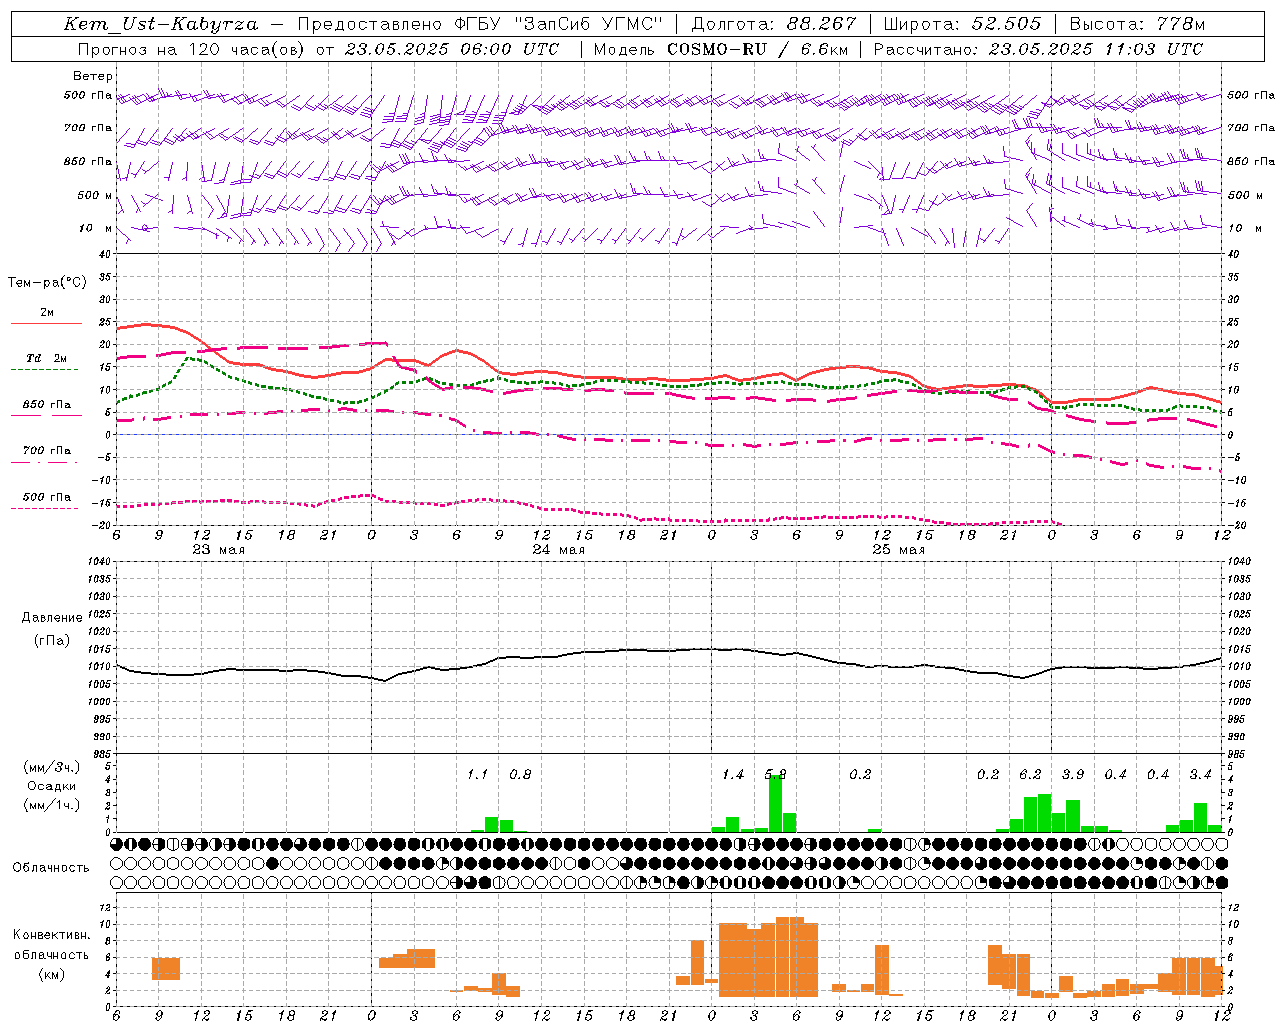Click the precipitation value 3.9
The height and width of the screenshot is (1024, 1280).
point(1073,774)
